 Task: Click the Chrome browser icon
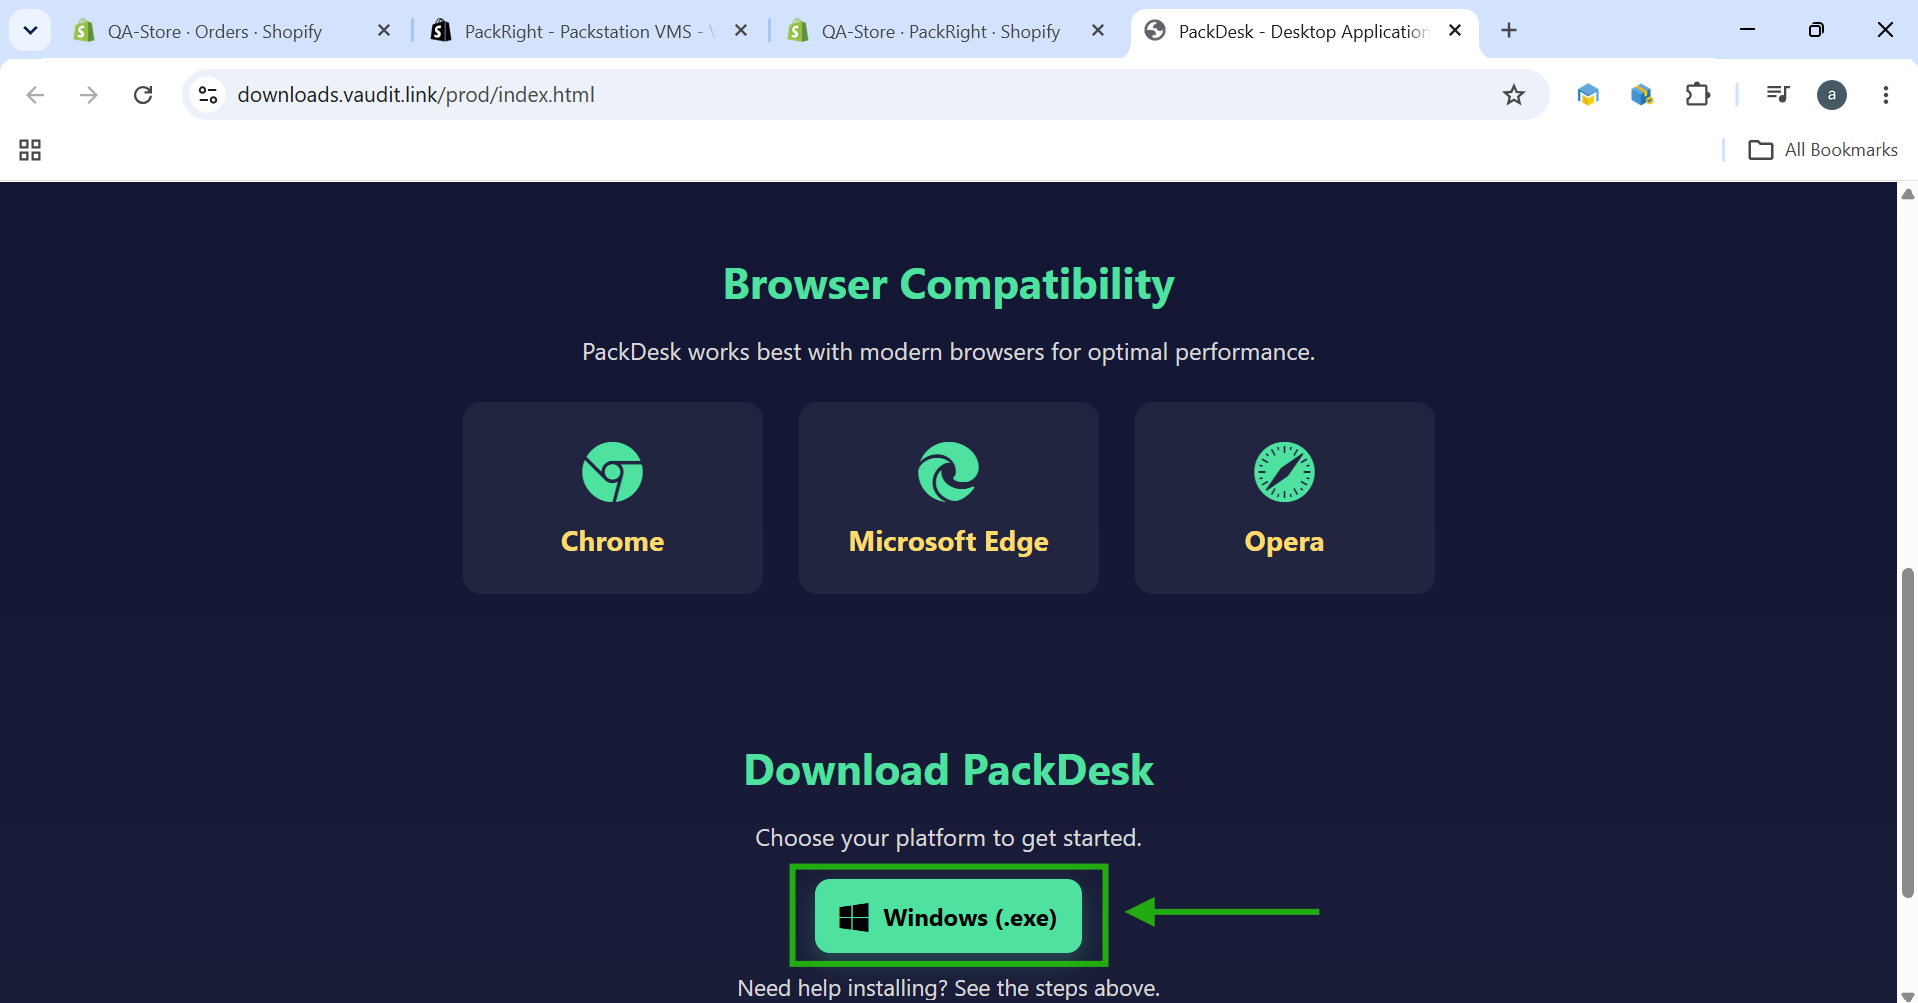tap(612, 472)
